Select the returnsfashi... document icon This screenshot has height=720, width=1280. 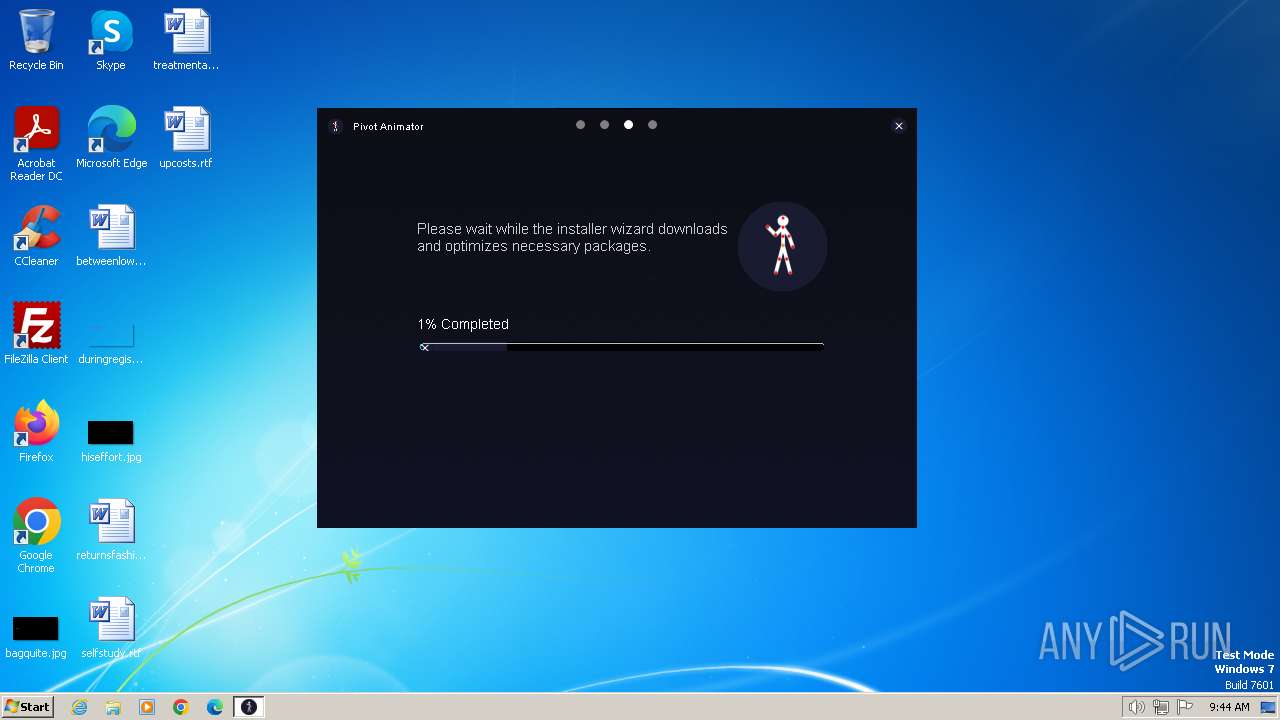[111, 530]
